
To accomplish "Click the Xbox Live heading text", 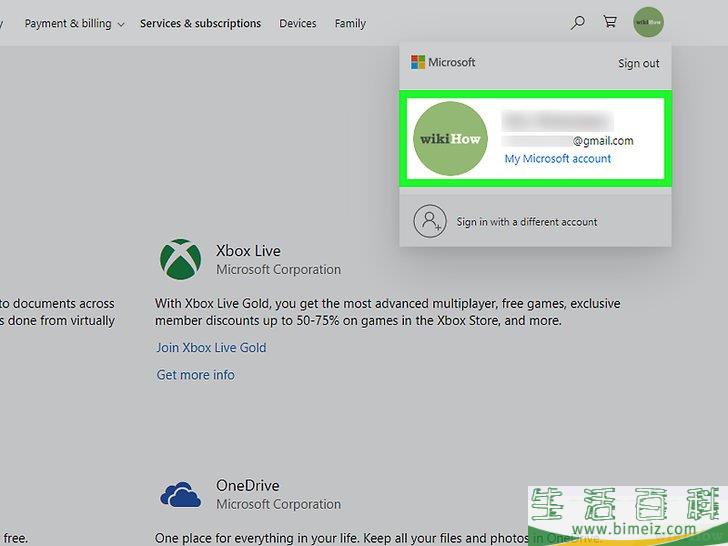I will click(x=248, y=251).
